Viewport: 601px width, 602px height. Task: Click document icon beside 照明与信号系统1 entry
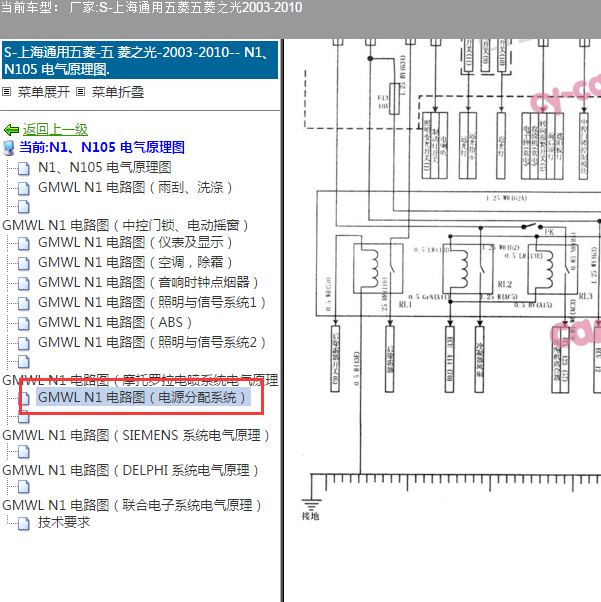[24, 304]
